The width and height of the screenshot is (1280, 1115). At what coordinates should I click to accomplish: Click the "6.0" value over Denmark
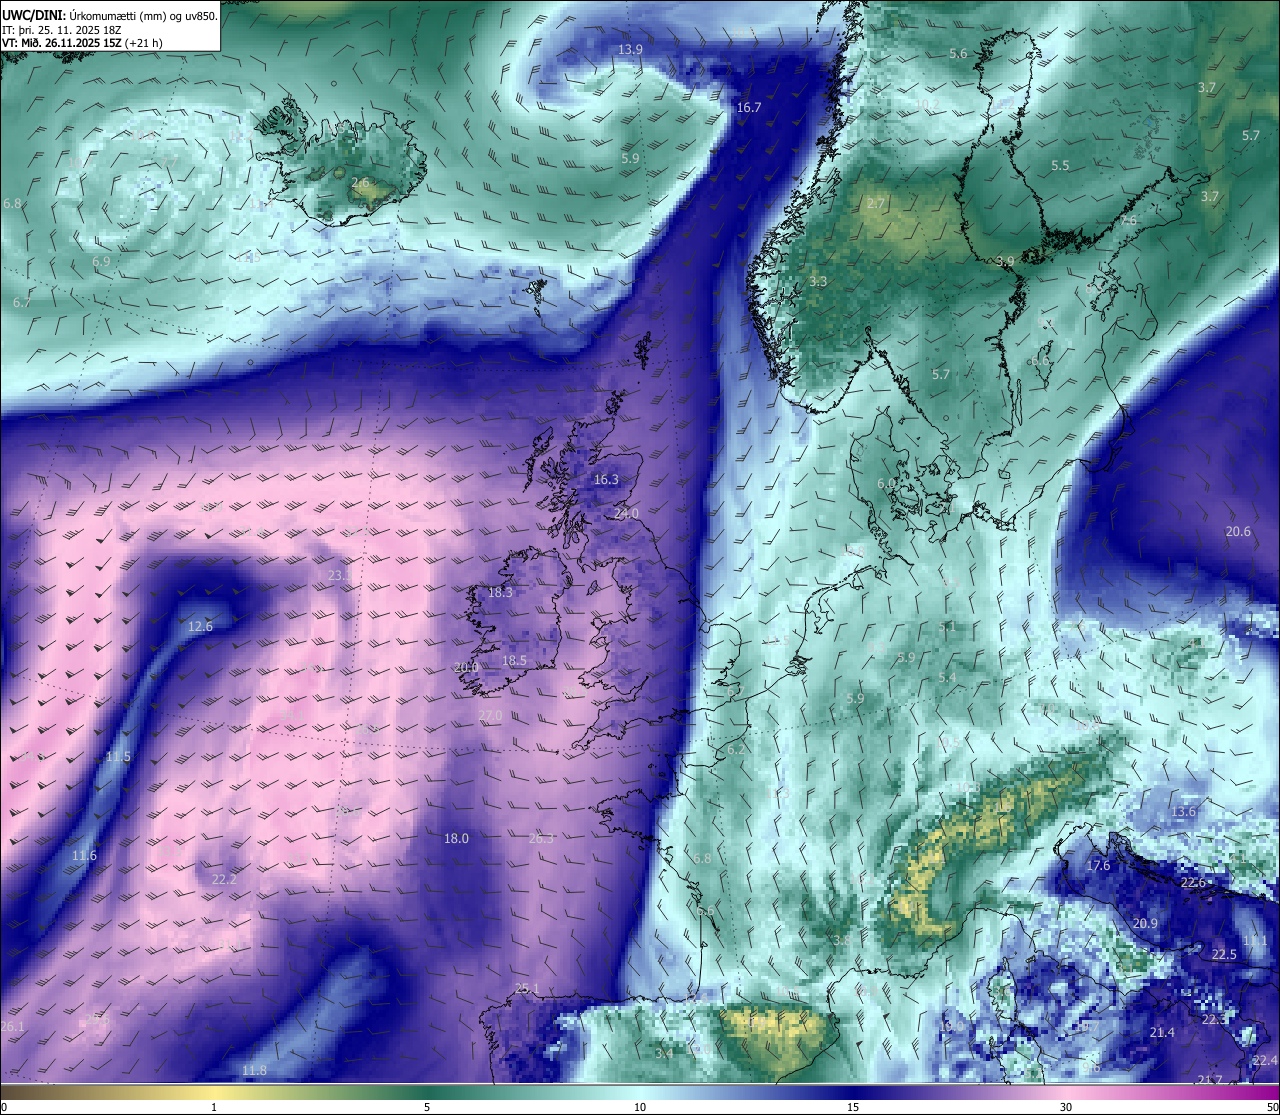886,484
